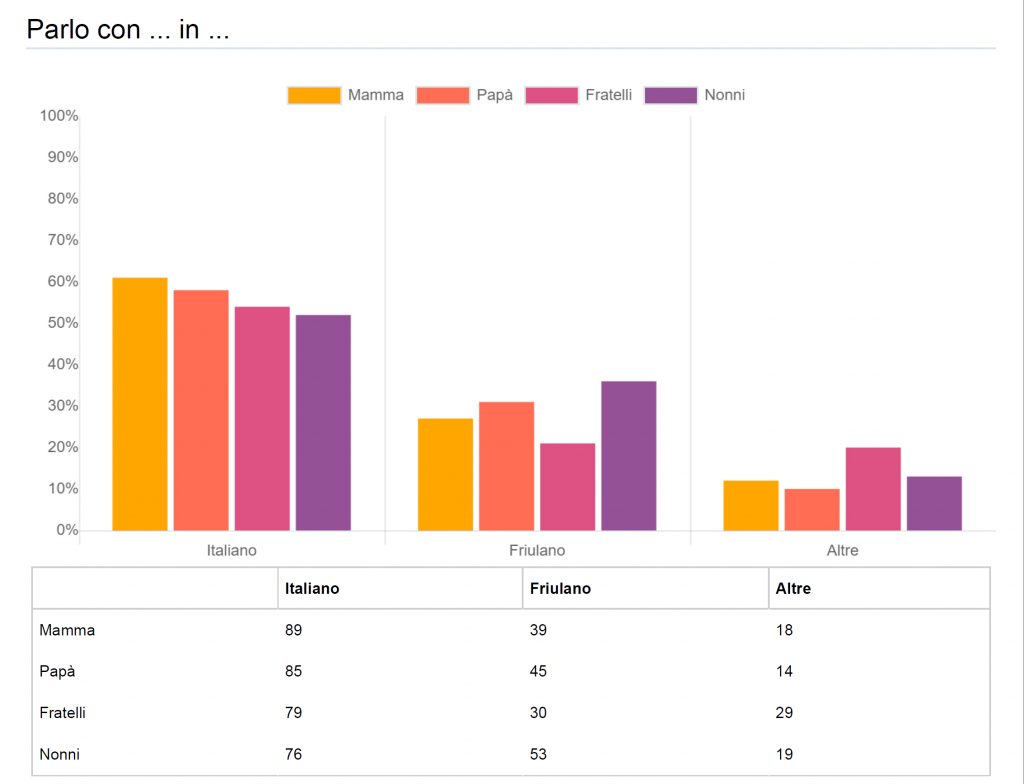Click the Mamma bar in Italiano group
The height and width of the screenshot is (784, 1024).
tap(140, 404)
